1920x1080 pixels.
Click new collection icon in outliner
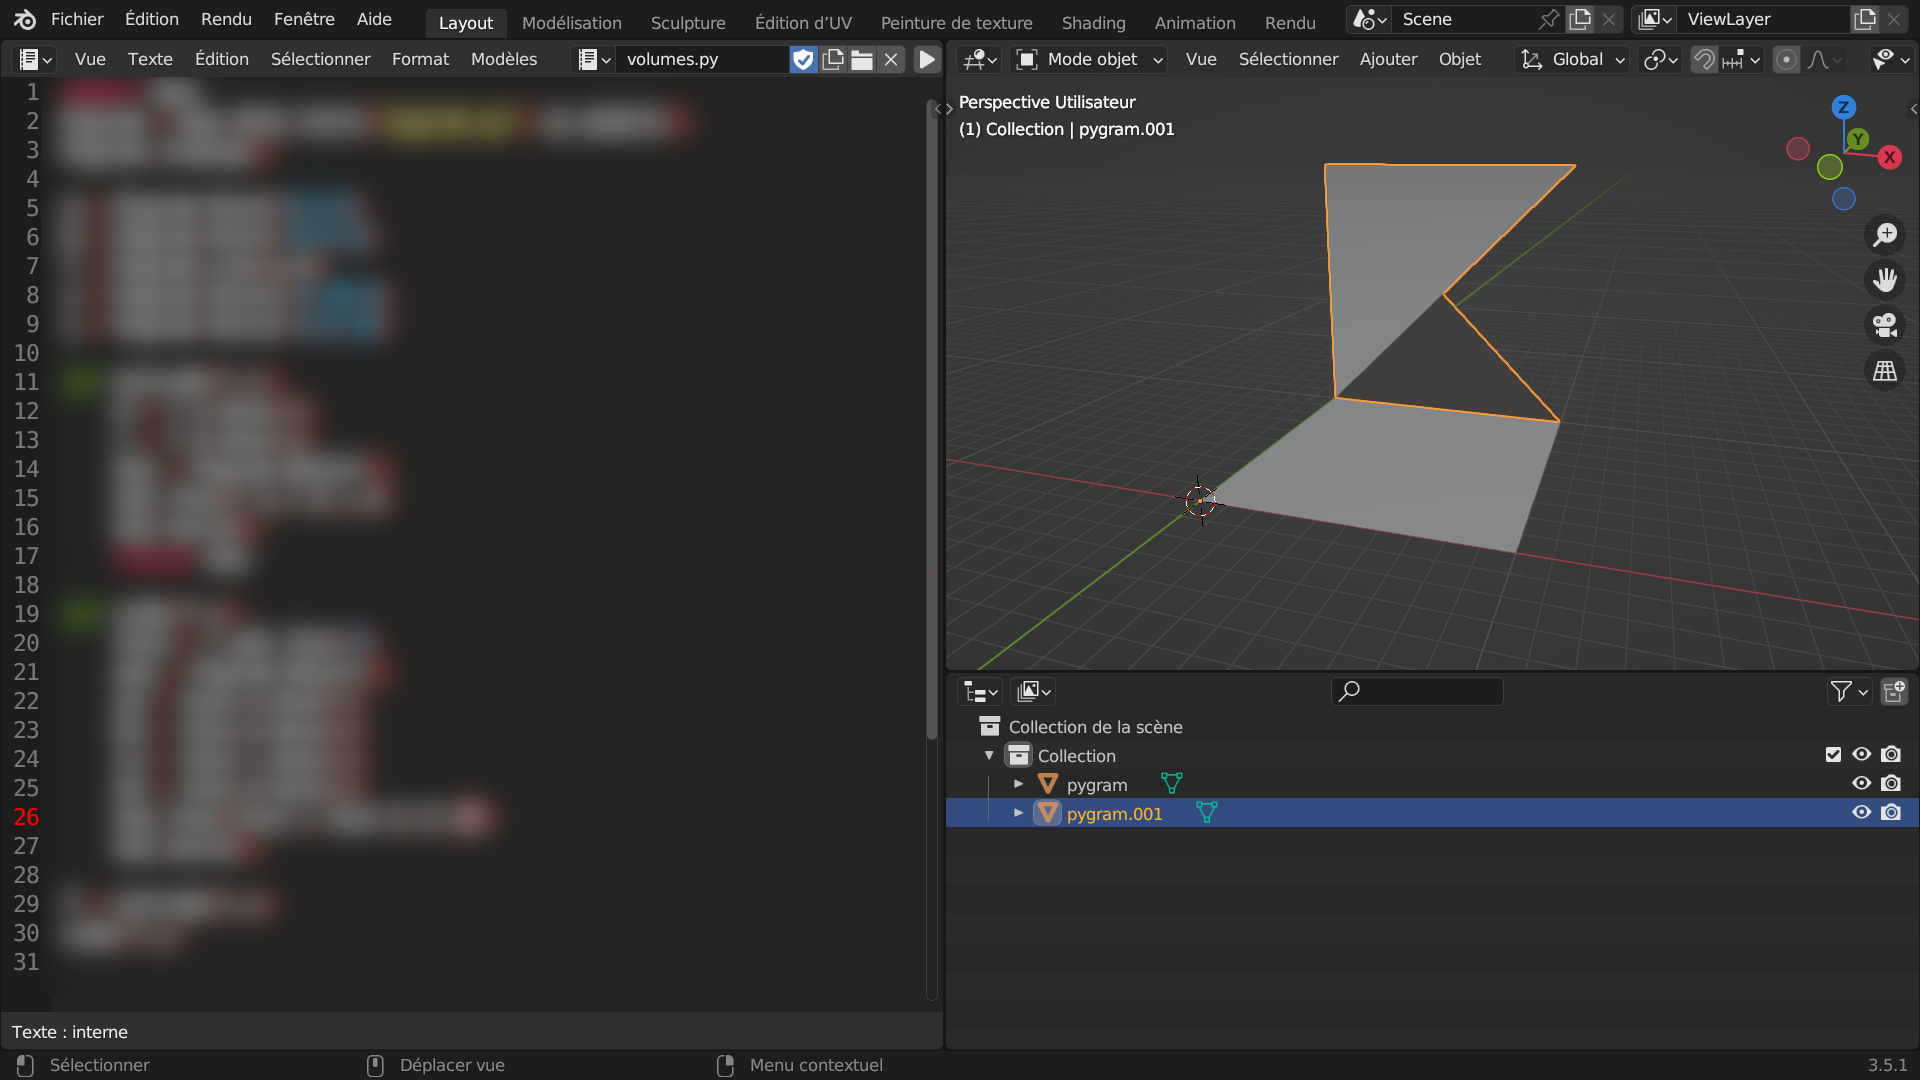tap(1894, 692)
